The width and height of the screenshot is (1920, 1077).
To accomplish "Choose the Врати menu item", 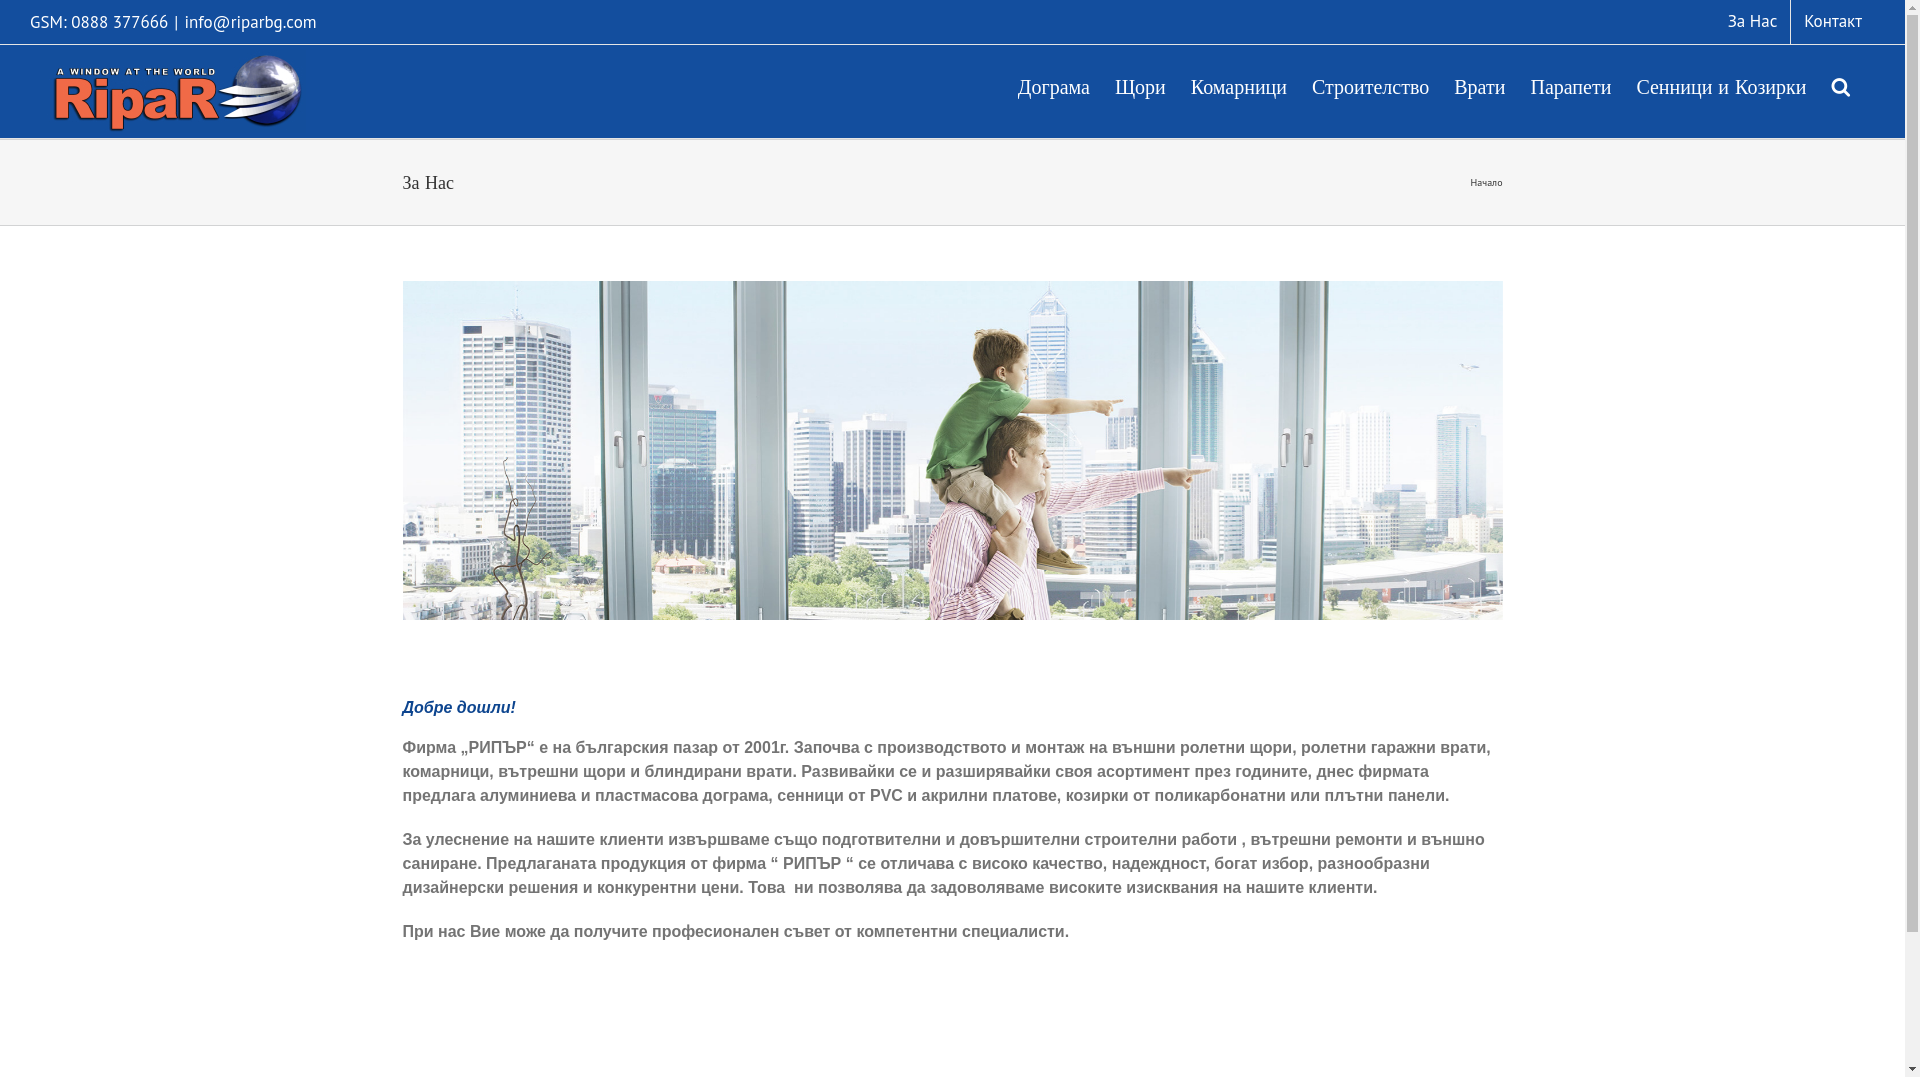I will tap(1479, 88).
